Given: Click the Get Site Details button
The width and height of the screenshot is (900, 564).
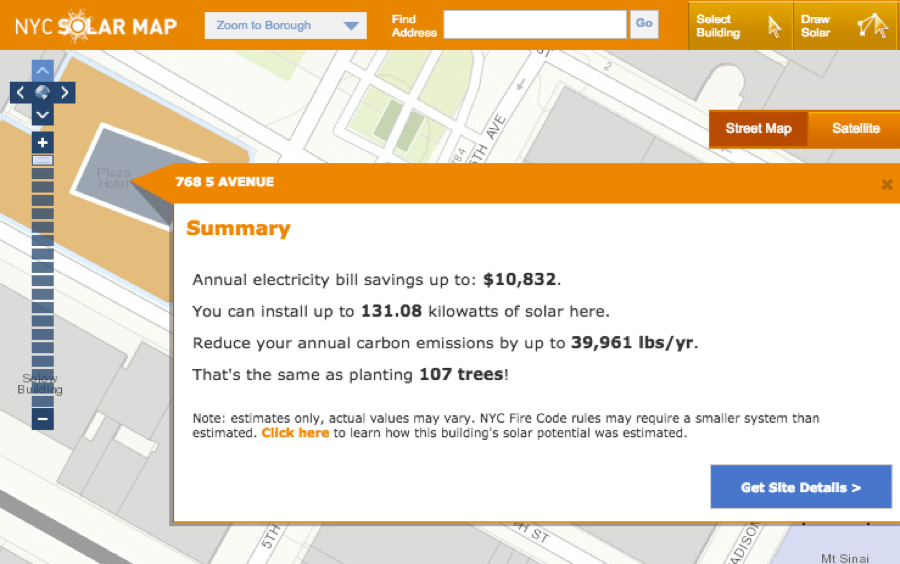Looking at the screenshot, I should [800, 487].
